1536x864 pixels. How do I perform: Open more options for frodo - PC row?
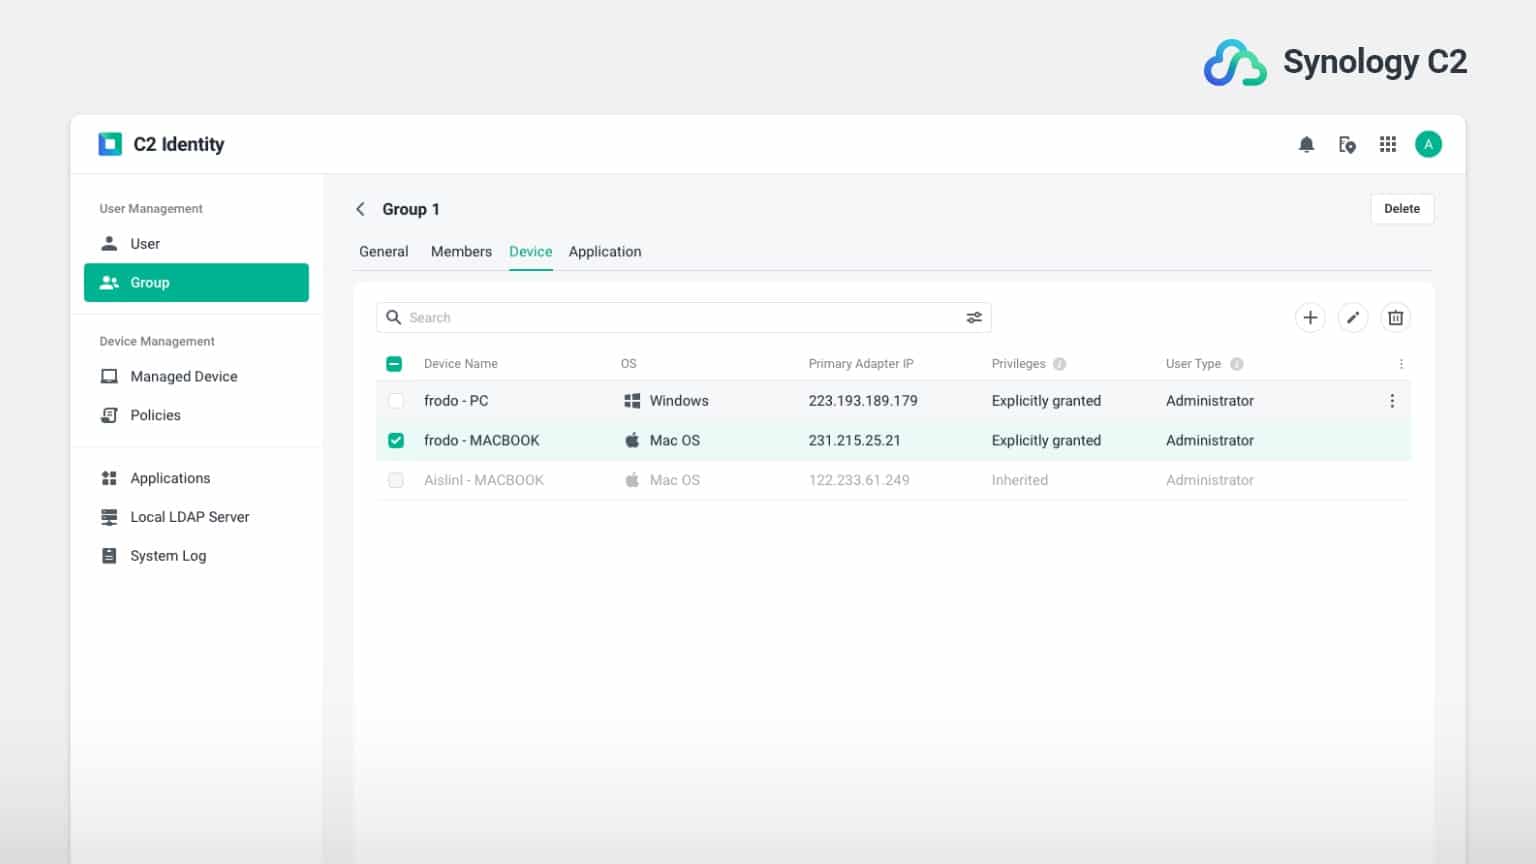(x=1392, y=401)
